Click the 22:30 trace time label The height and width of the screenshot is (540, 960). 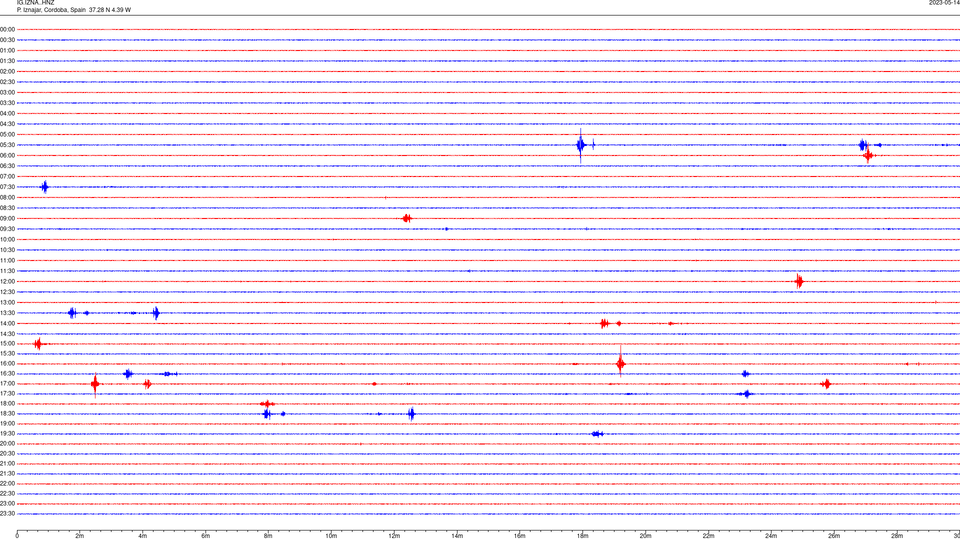click(x=7, y=493)
